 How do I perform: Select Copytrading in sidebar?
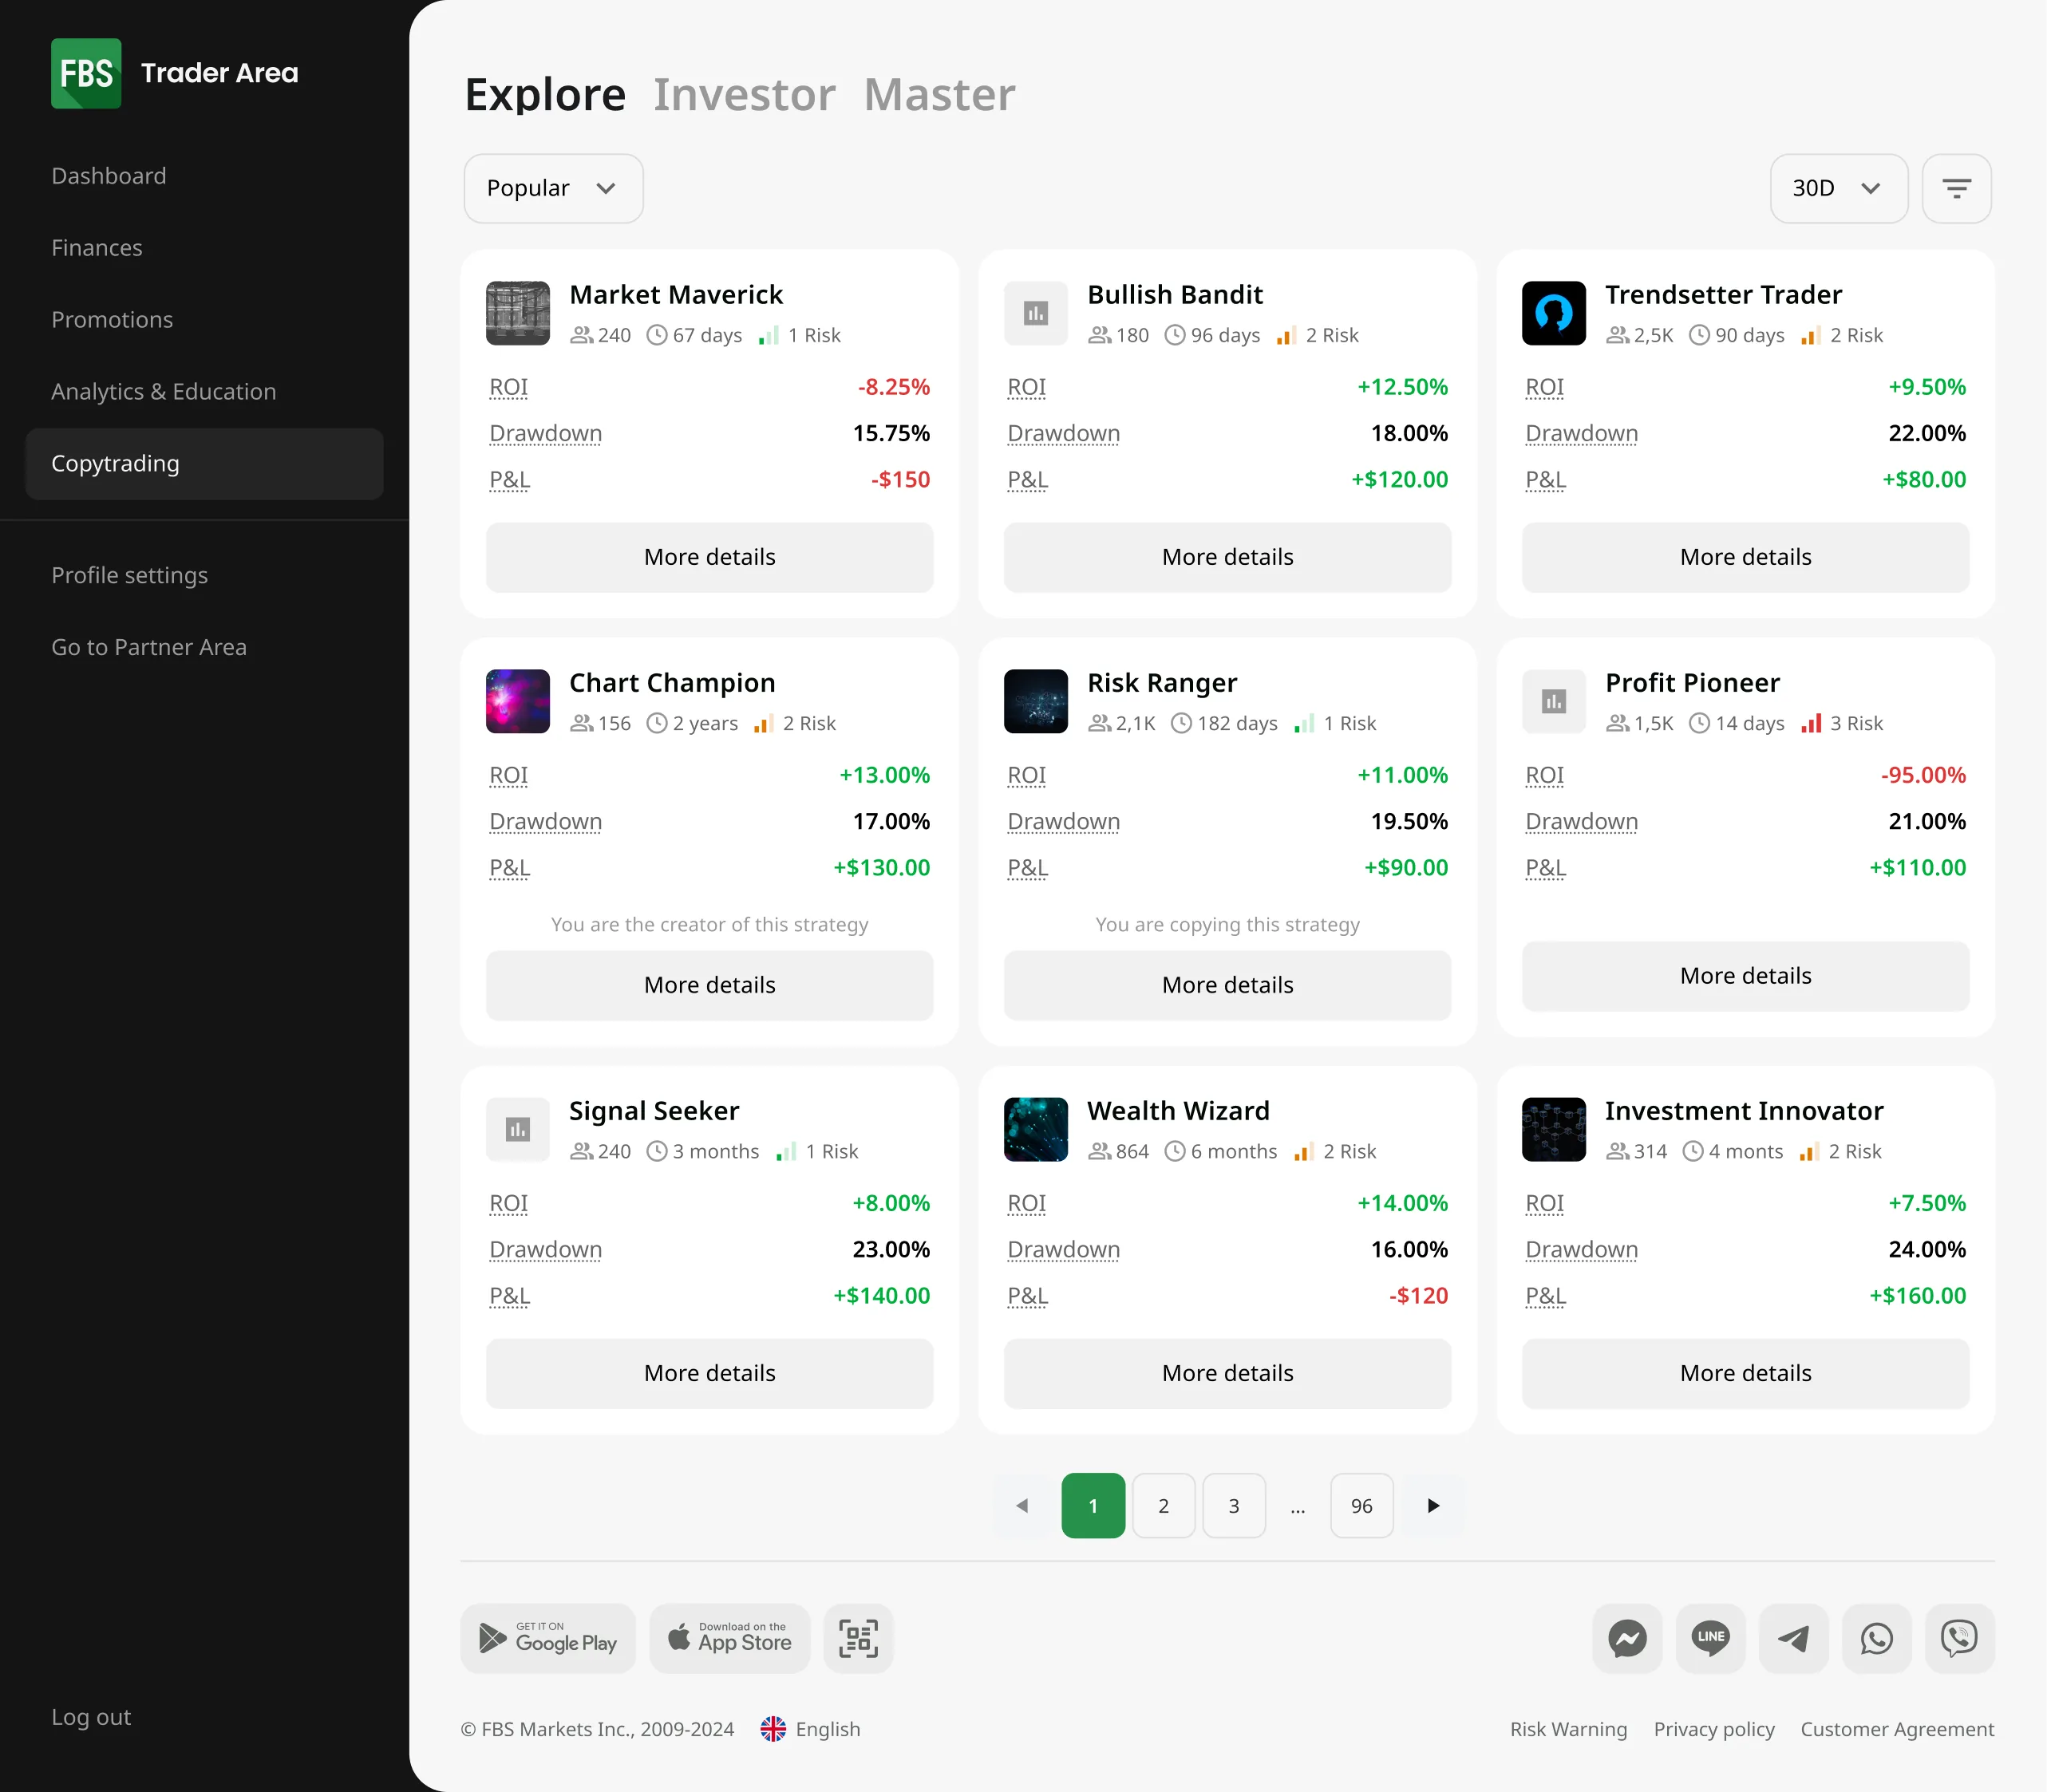(x=204, y=464)
